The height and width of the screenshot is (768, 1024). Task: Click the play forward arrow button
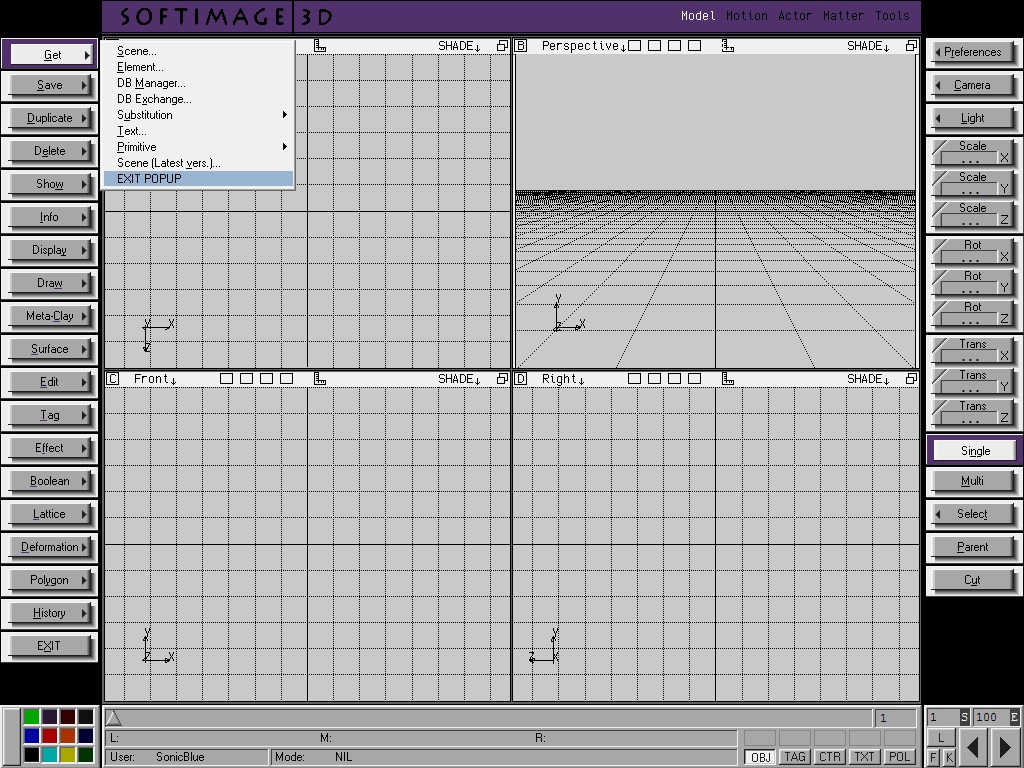[1005, 746]
